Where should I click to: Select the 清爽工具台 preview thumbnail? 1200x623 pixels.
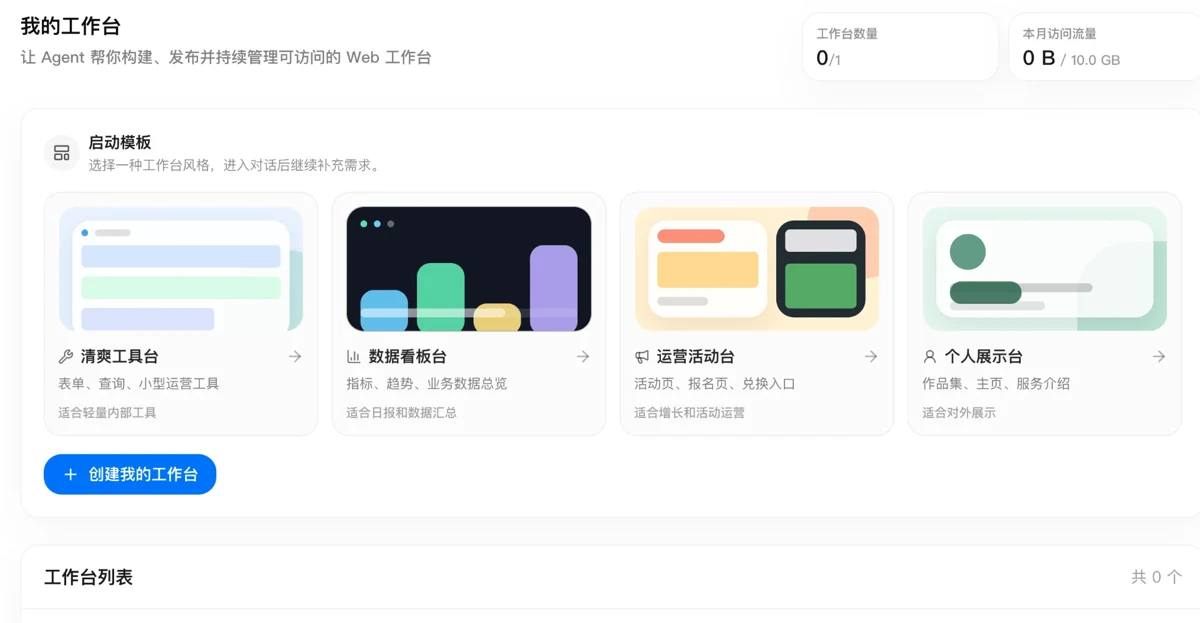coord(181,269)
